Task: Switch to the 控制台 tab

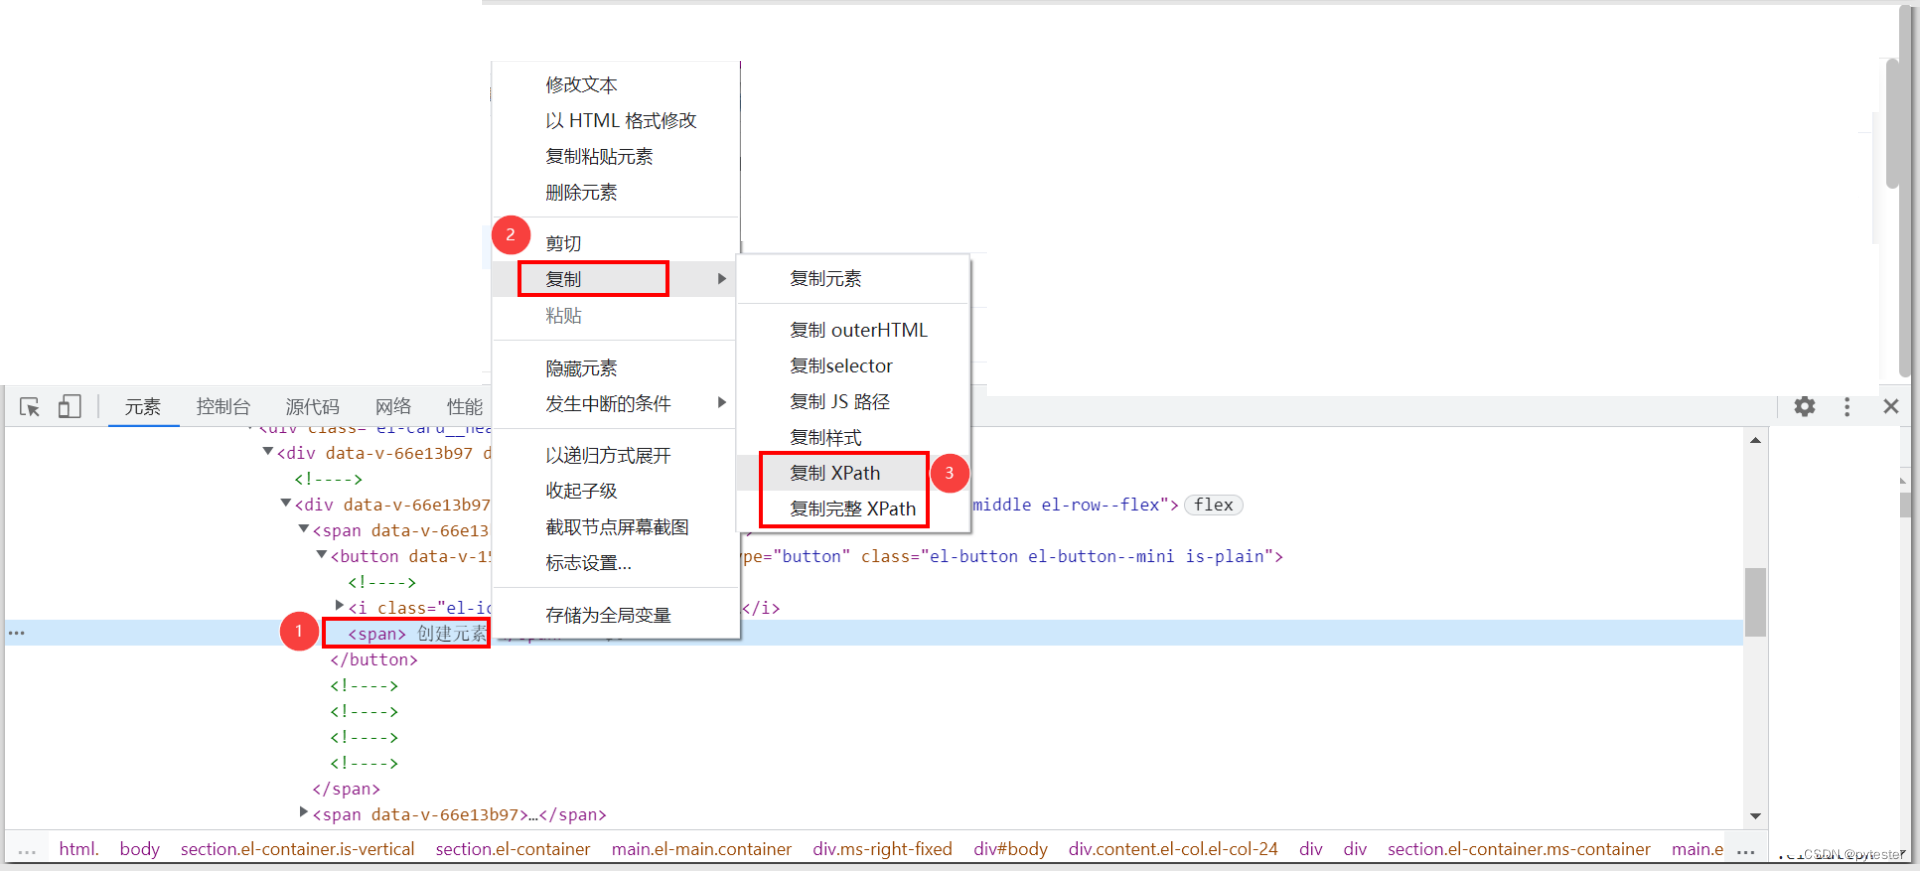Action: coord(223,406)
